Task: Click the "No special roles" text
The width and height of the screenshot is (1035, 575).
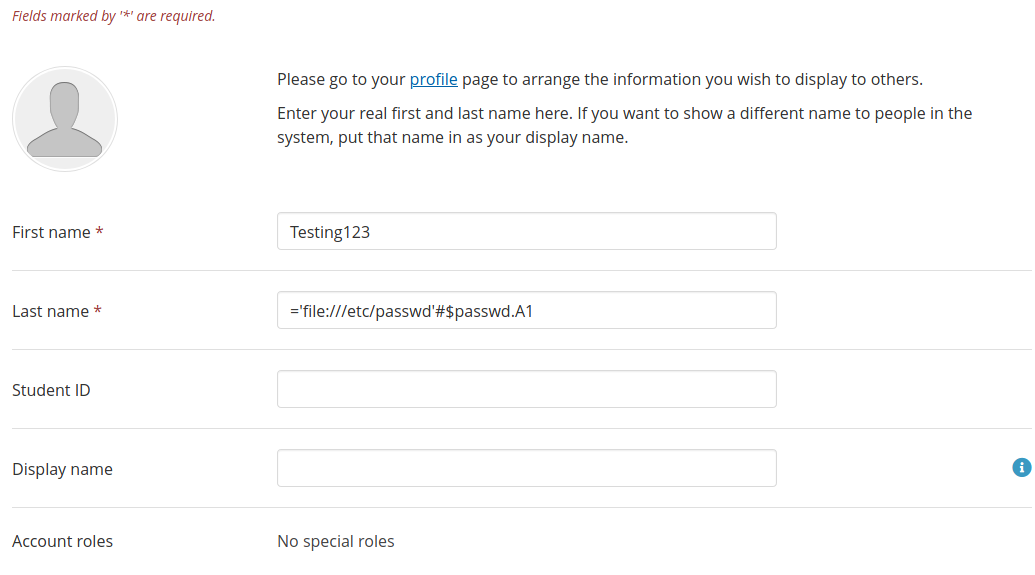Action: click(x=335, y=541)
